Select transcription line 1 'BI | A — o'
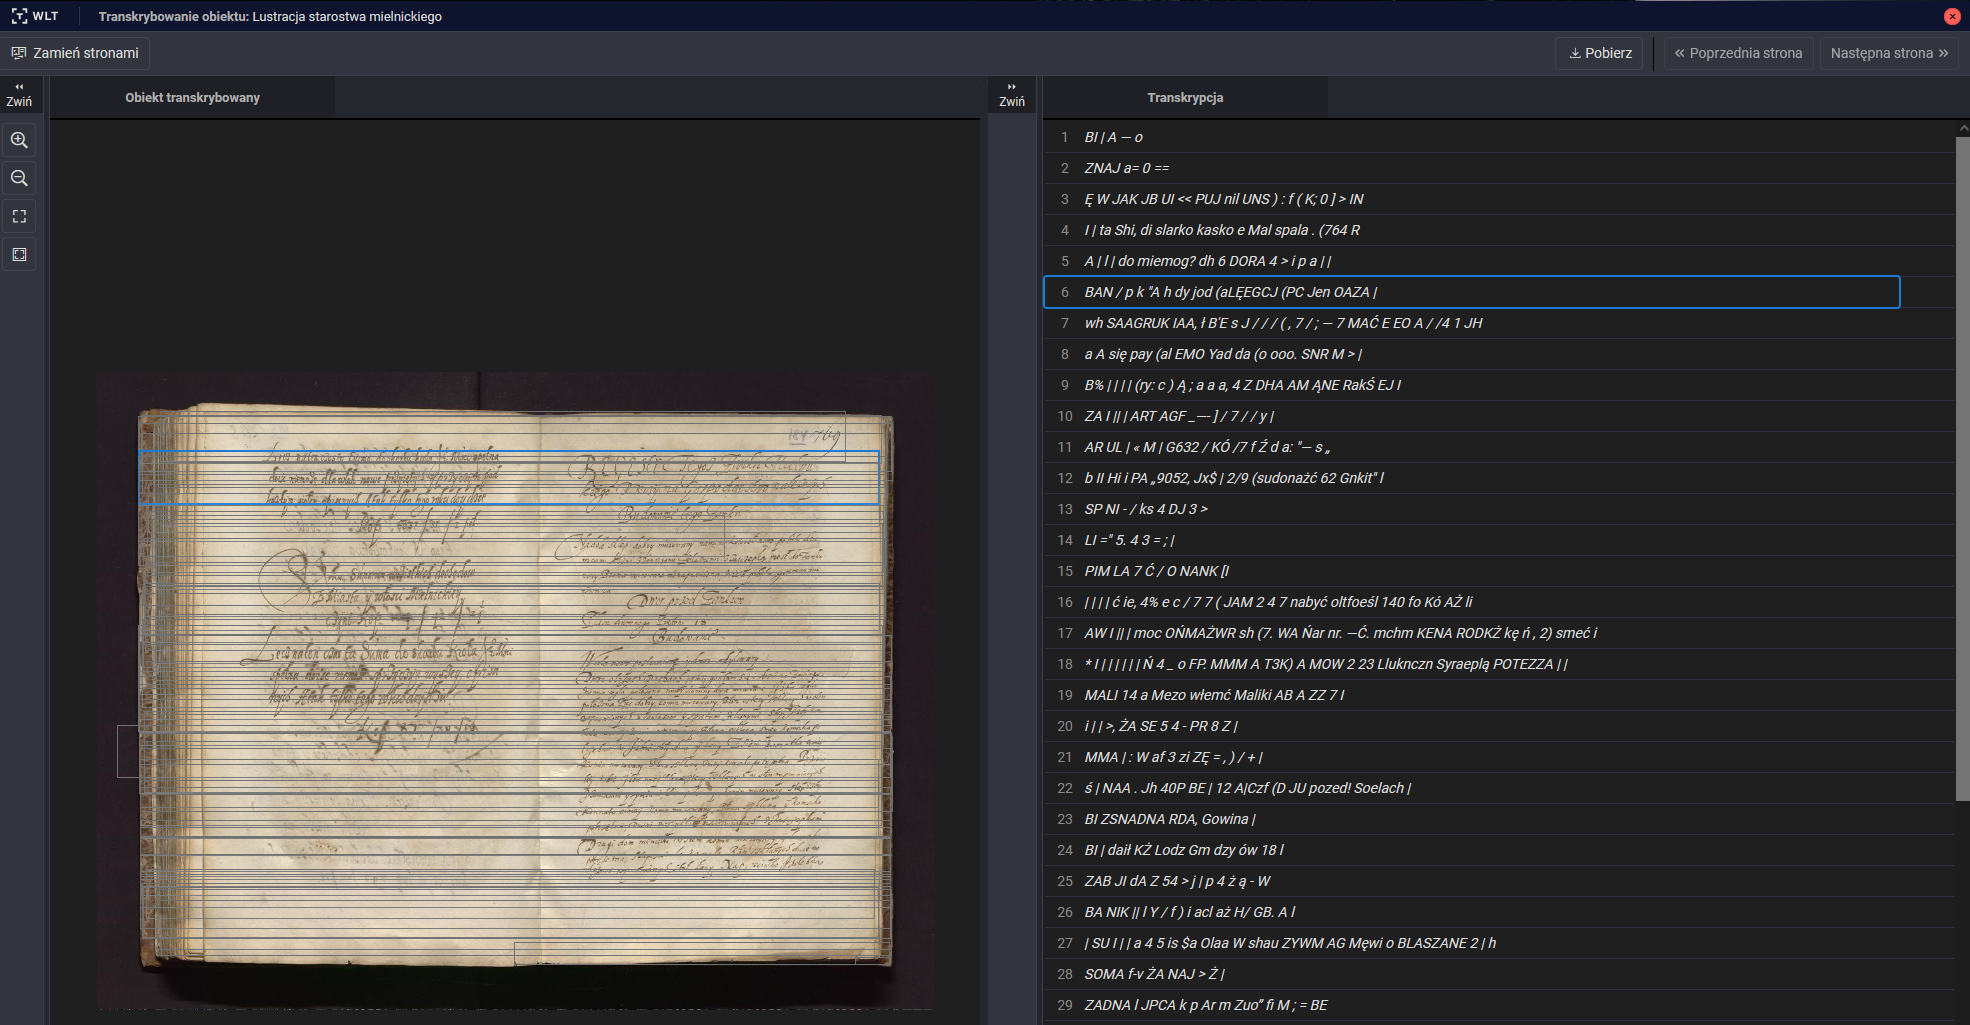Image resolution: width=1970 pixels, height=1025 pixels. (x=1498, y=137)
